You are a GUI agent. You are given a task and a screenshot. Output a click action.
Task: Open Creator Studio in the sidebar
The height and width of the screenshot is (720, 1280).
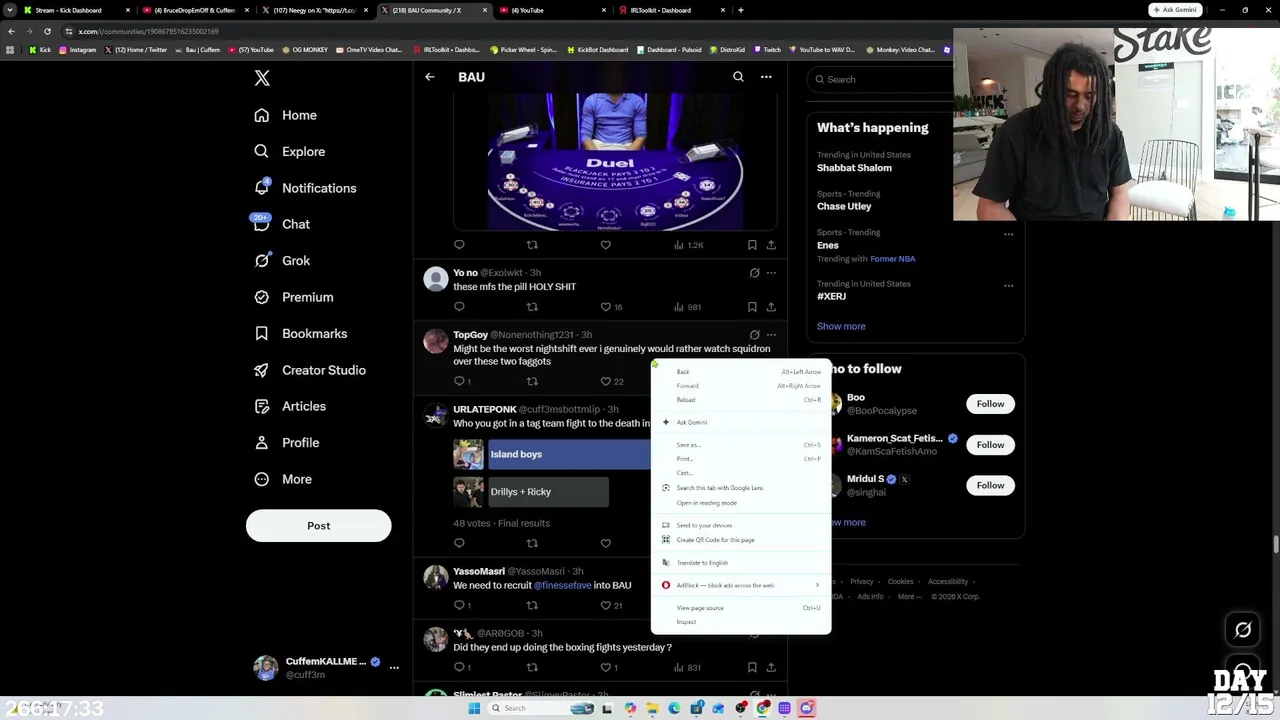(309, 370)
